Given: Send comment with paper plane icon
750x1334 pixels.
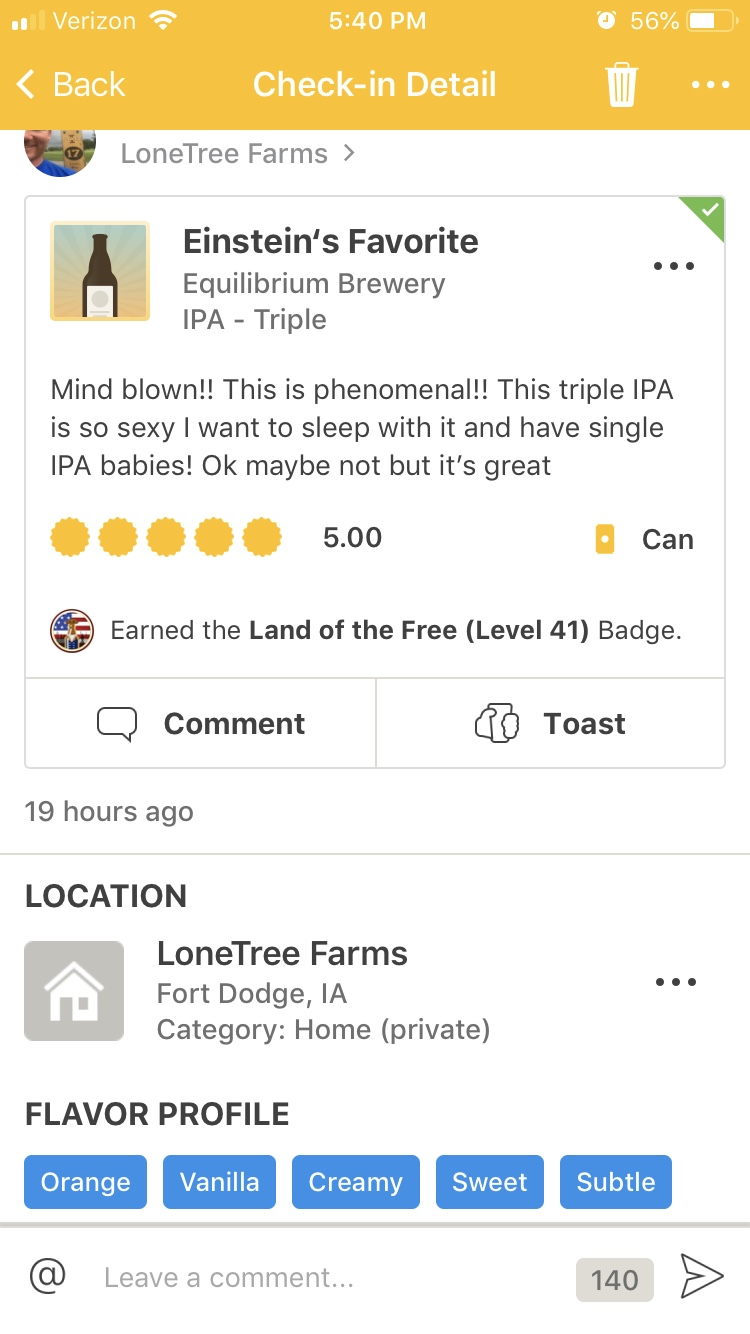Looking at the screenshot, I should (x=701, y=1276).
